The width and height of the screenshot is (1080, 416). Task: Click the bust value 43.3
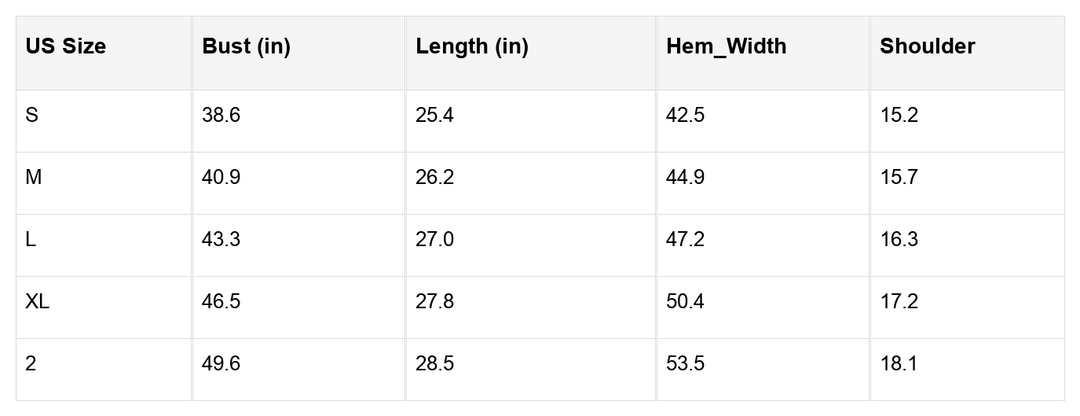[x=221, y=239]
